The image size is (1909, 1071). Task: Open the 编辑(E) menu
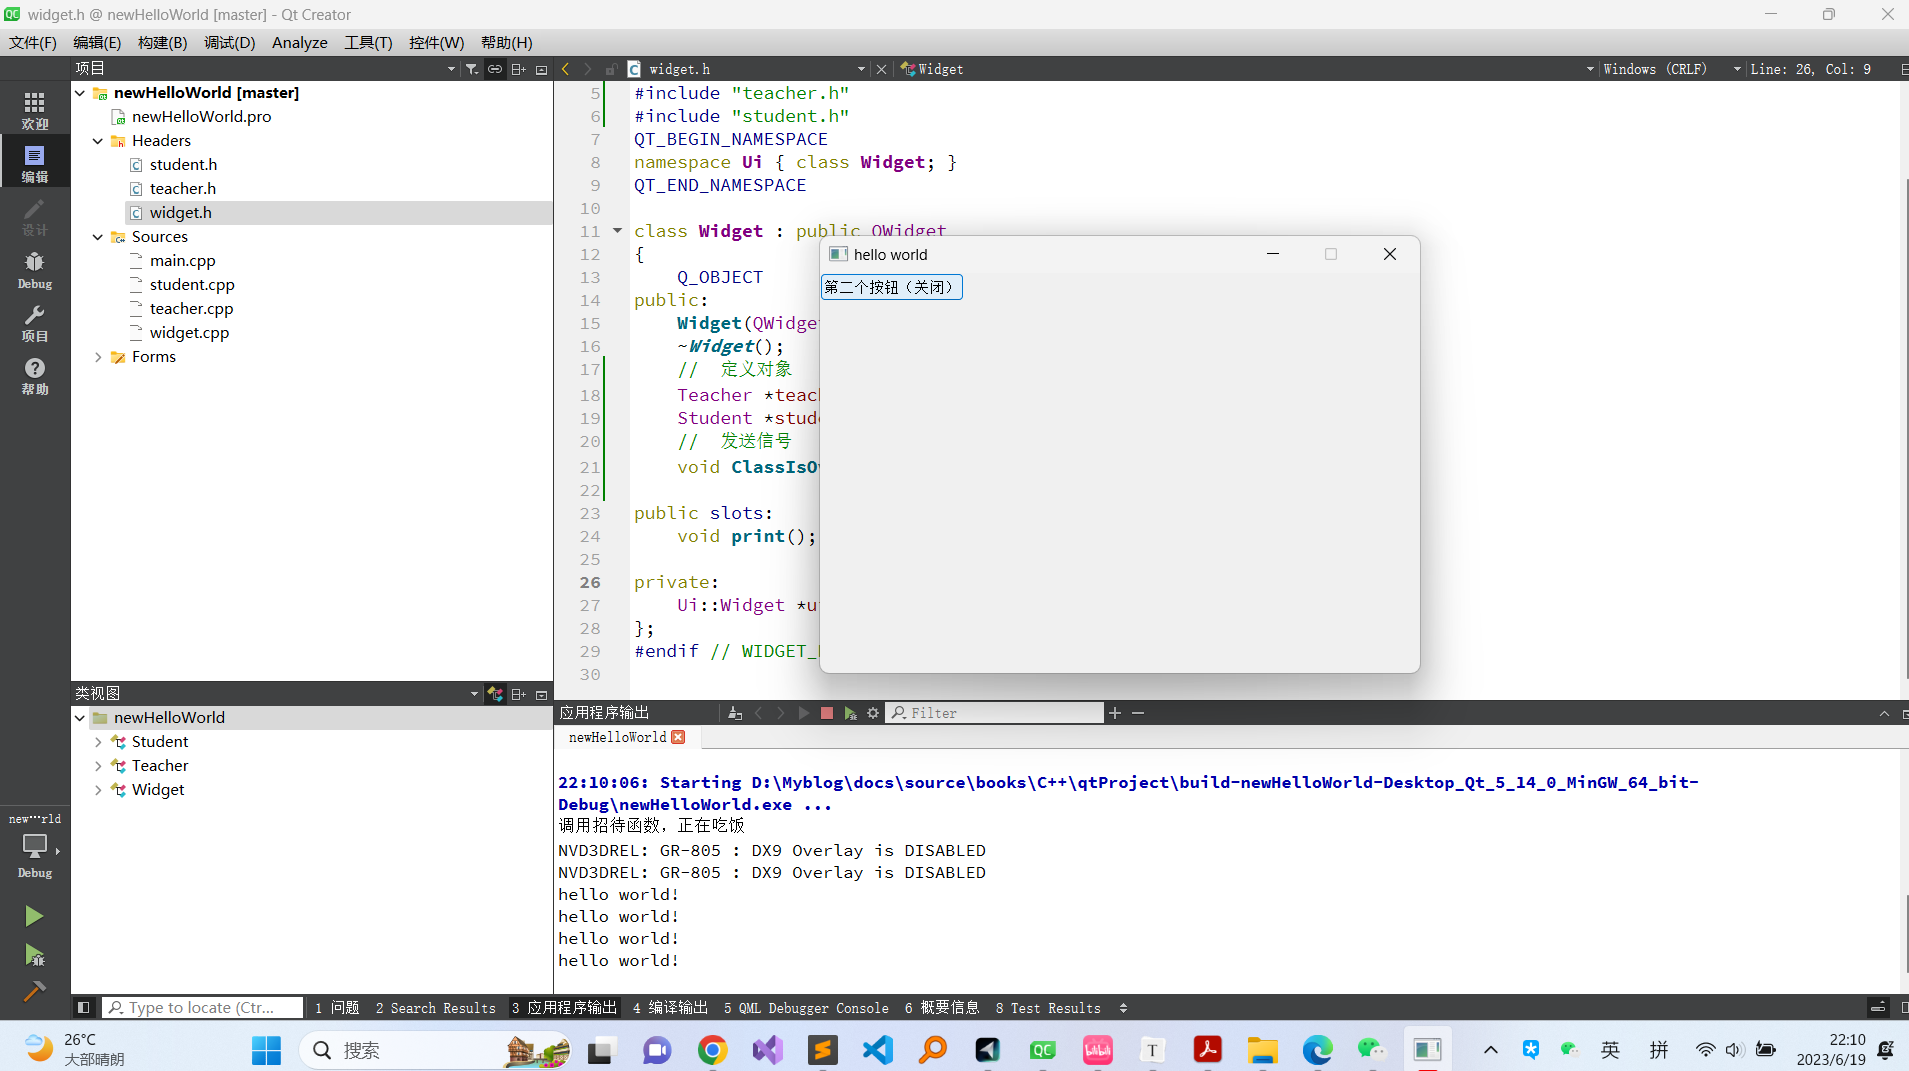tap(97, 42)
